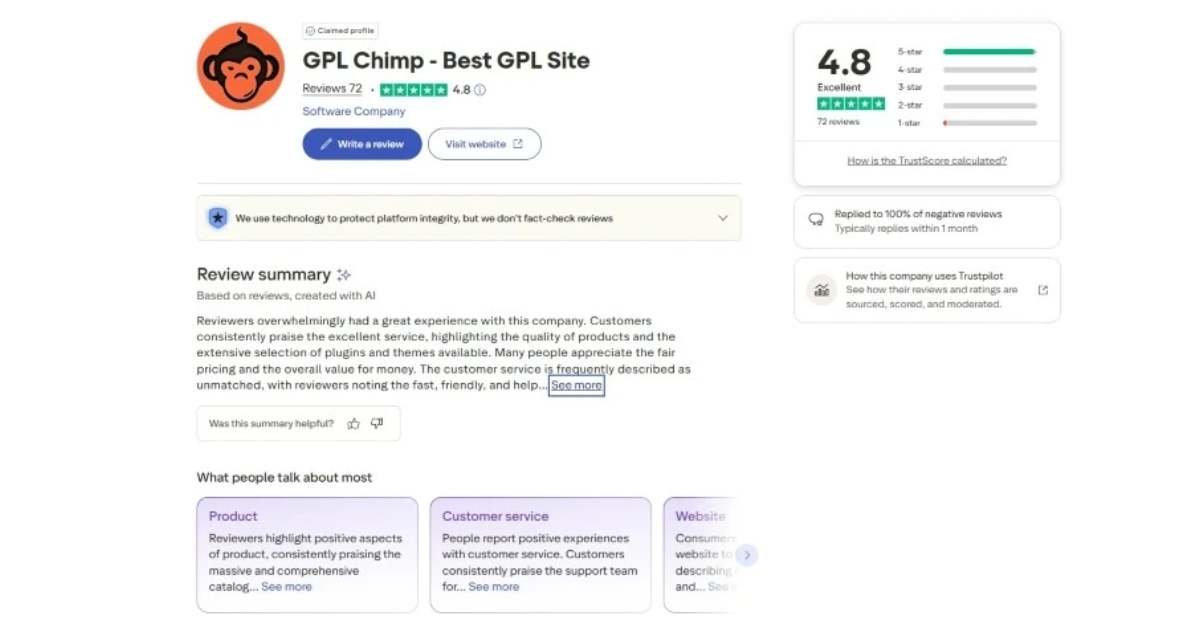This screenshot has height=628, width=1200.
Task: Click the 72 reviews text in score card
Action: click(x=838, y=122)
